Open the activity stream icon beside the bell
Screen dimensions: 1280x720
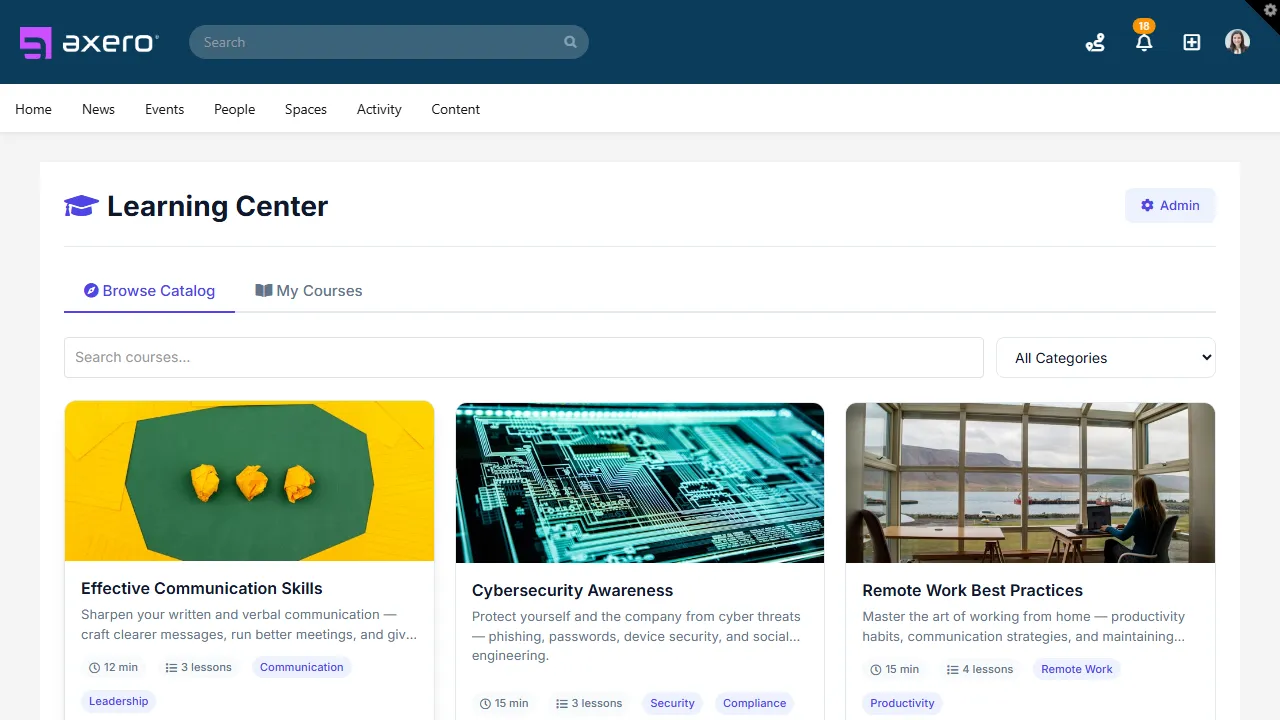(1095, 42)
